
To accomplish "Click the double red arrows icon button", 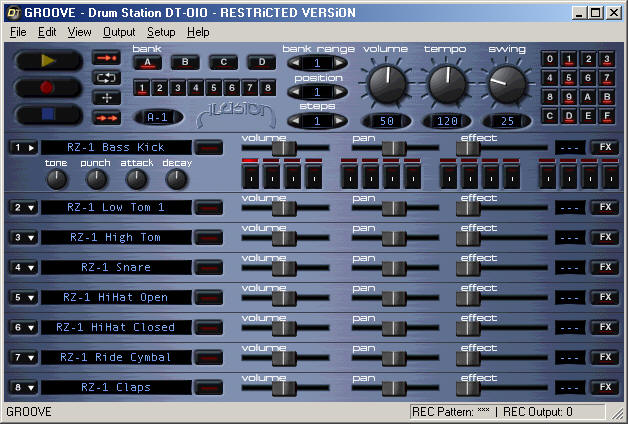I will pos(107,118).
